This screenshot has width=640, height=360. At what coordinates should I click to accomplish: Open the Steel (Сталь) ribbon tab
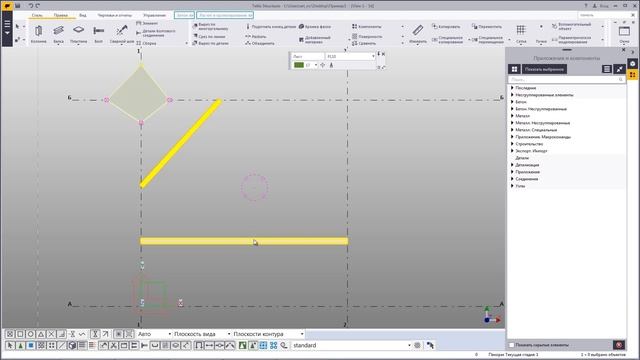(x=37, y=15)
